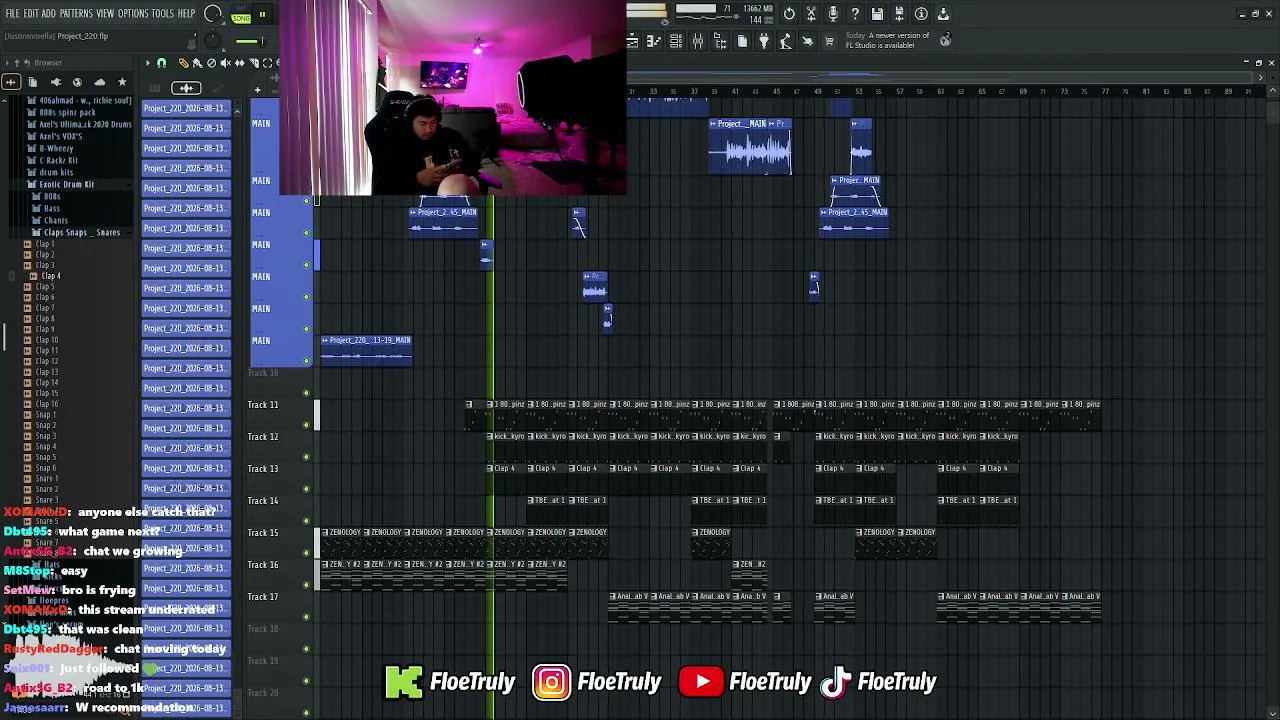The height and width of the screenshot is (720, 1280).
Task: Open the TOOLS menu
Action: pos(163,14)
